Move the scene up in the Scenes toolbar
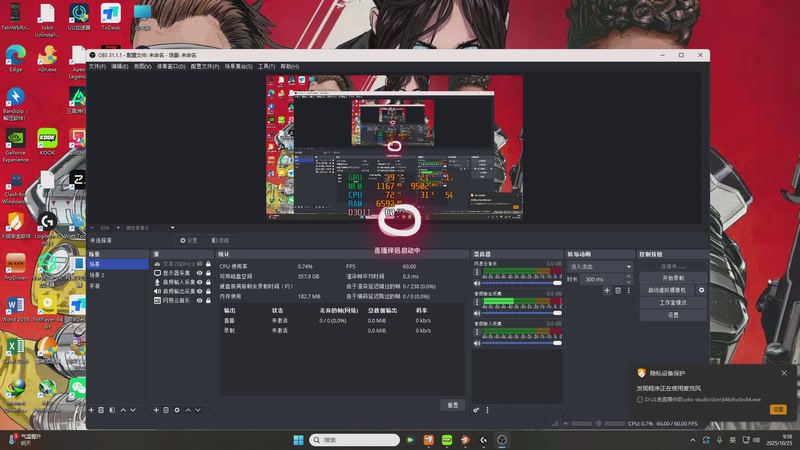The width and height of the screenshot is (800, 450). coord(123,410)
